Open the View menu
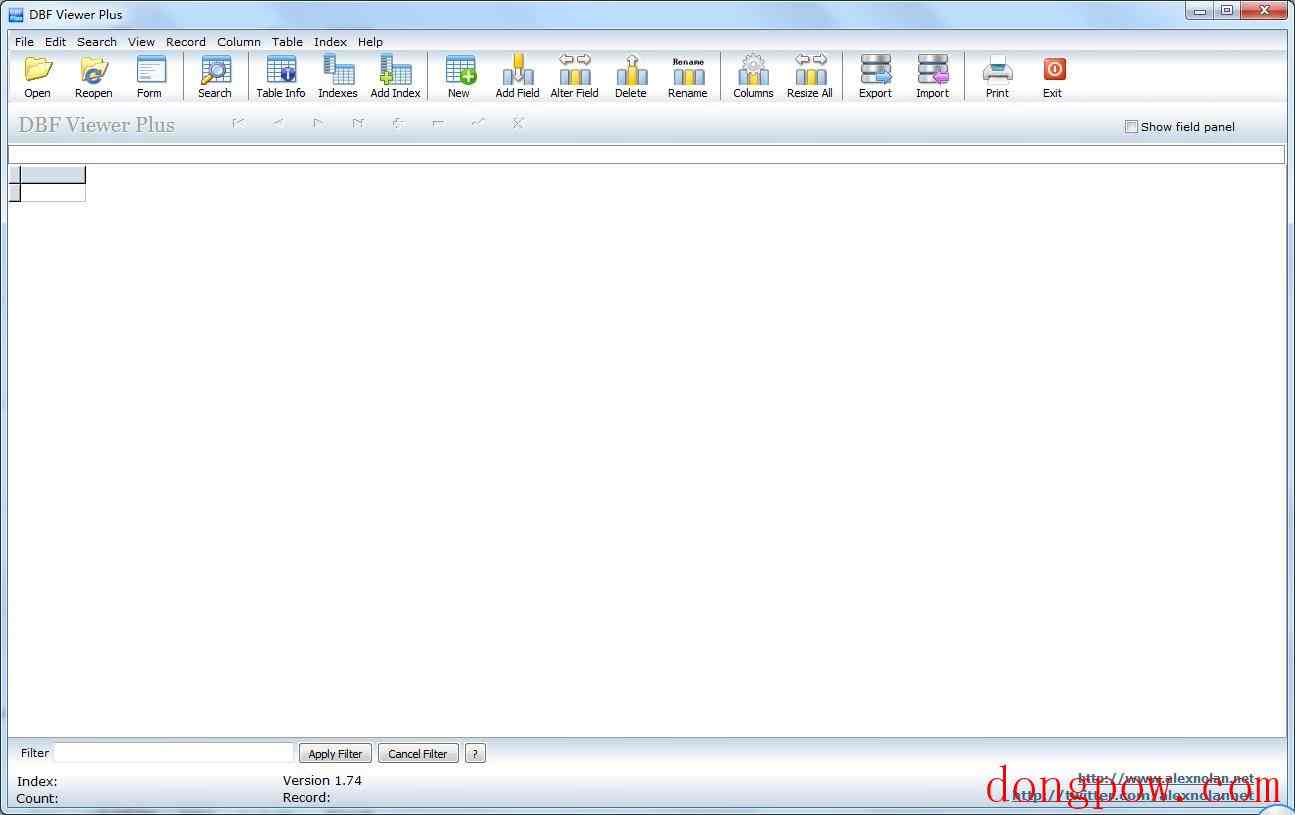Viewport: 1295px width, 815px height. [x=142, y=42]
